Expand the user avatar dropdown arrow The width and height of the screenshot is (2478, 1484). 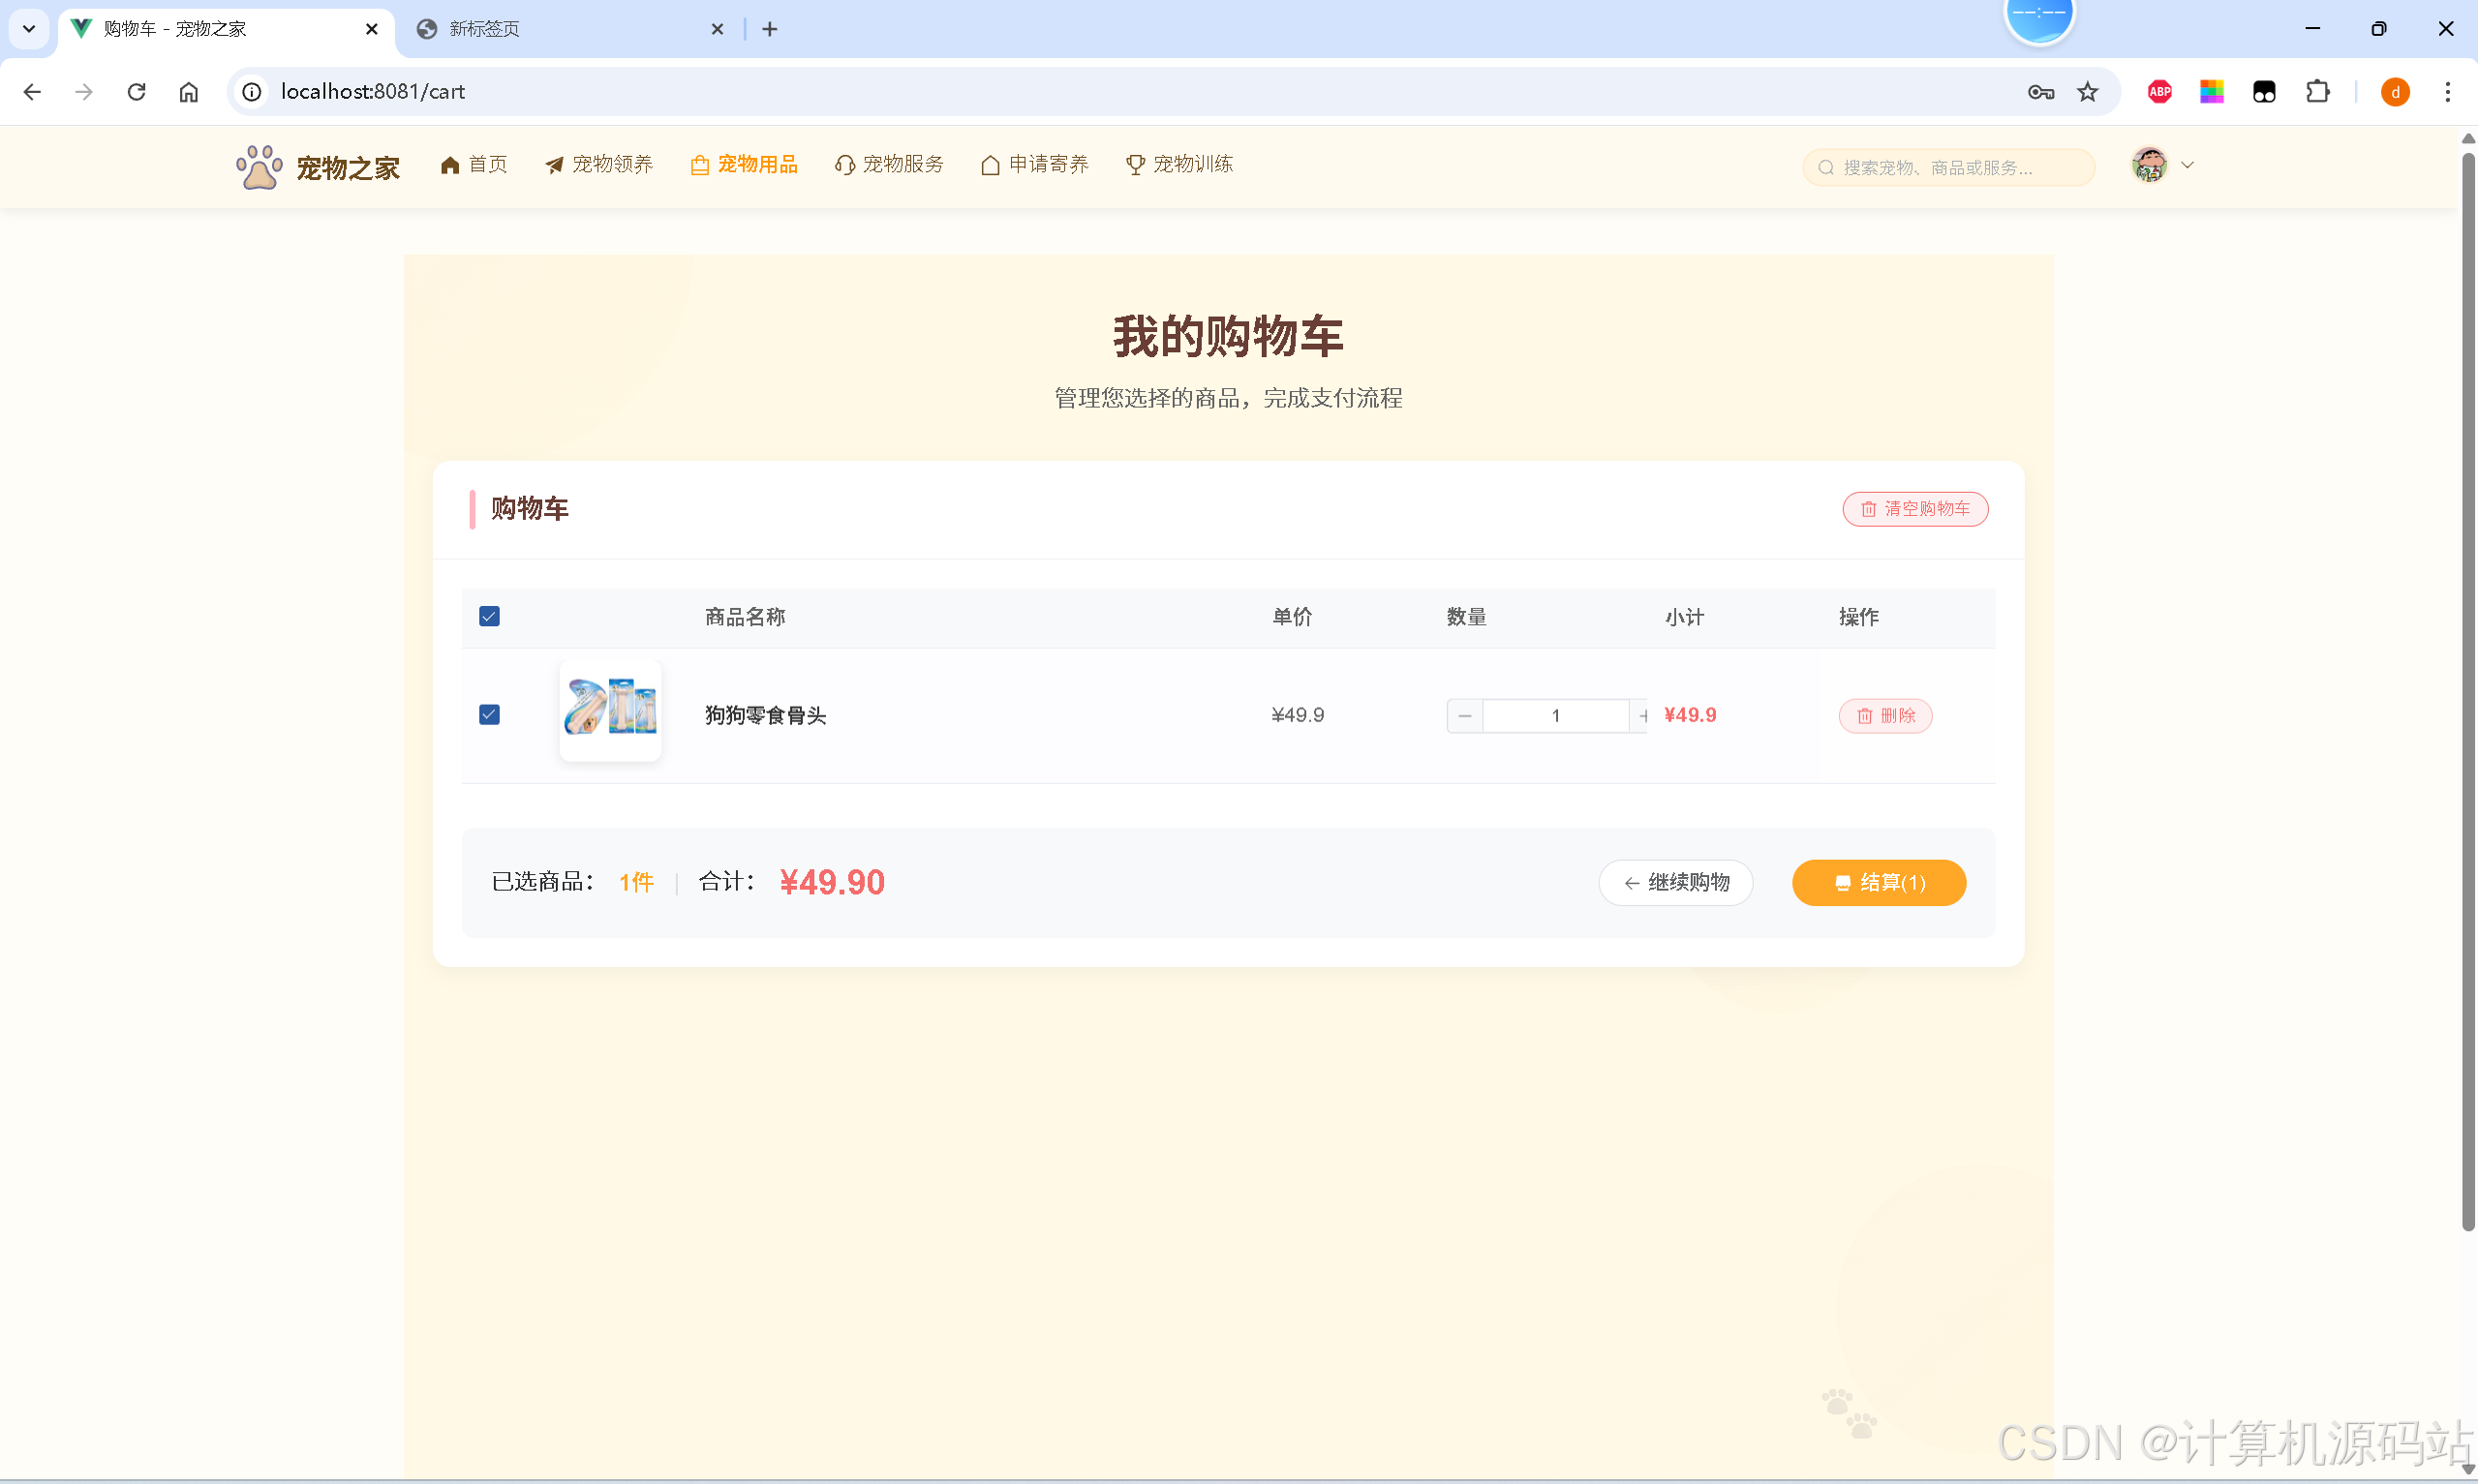pyautogui.click(x=2187, y=165)
